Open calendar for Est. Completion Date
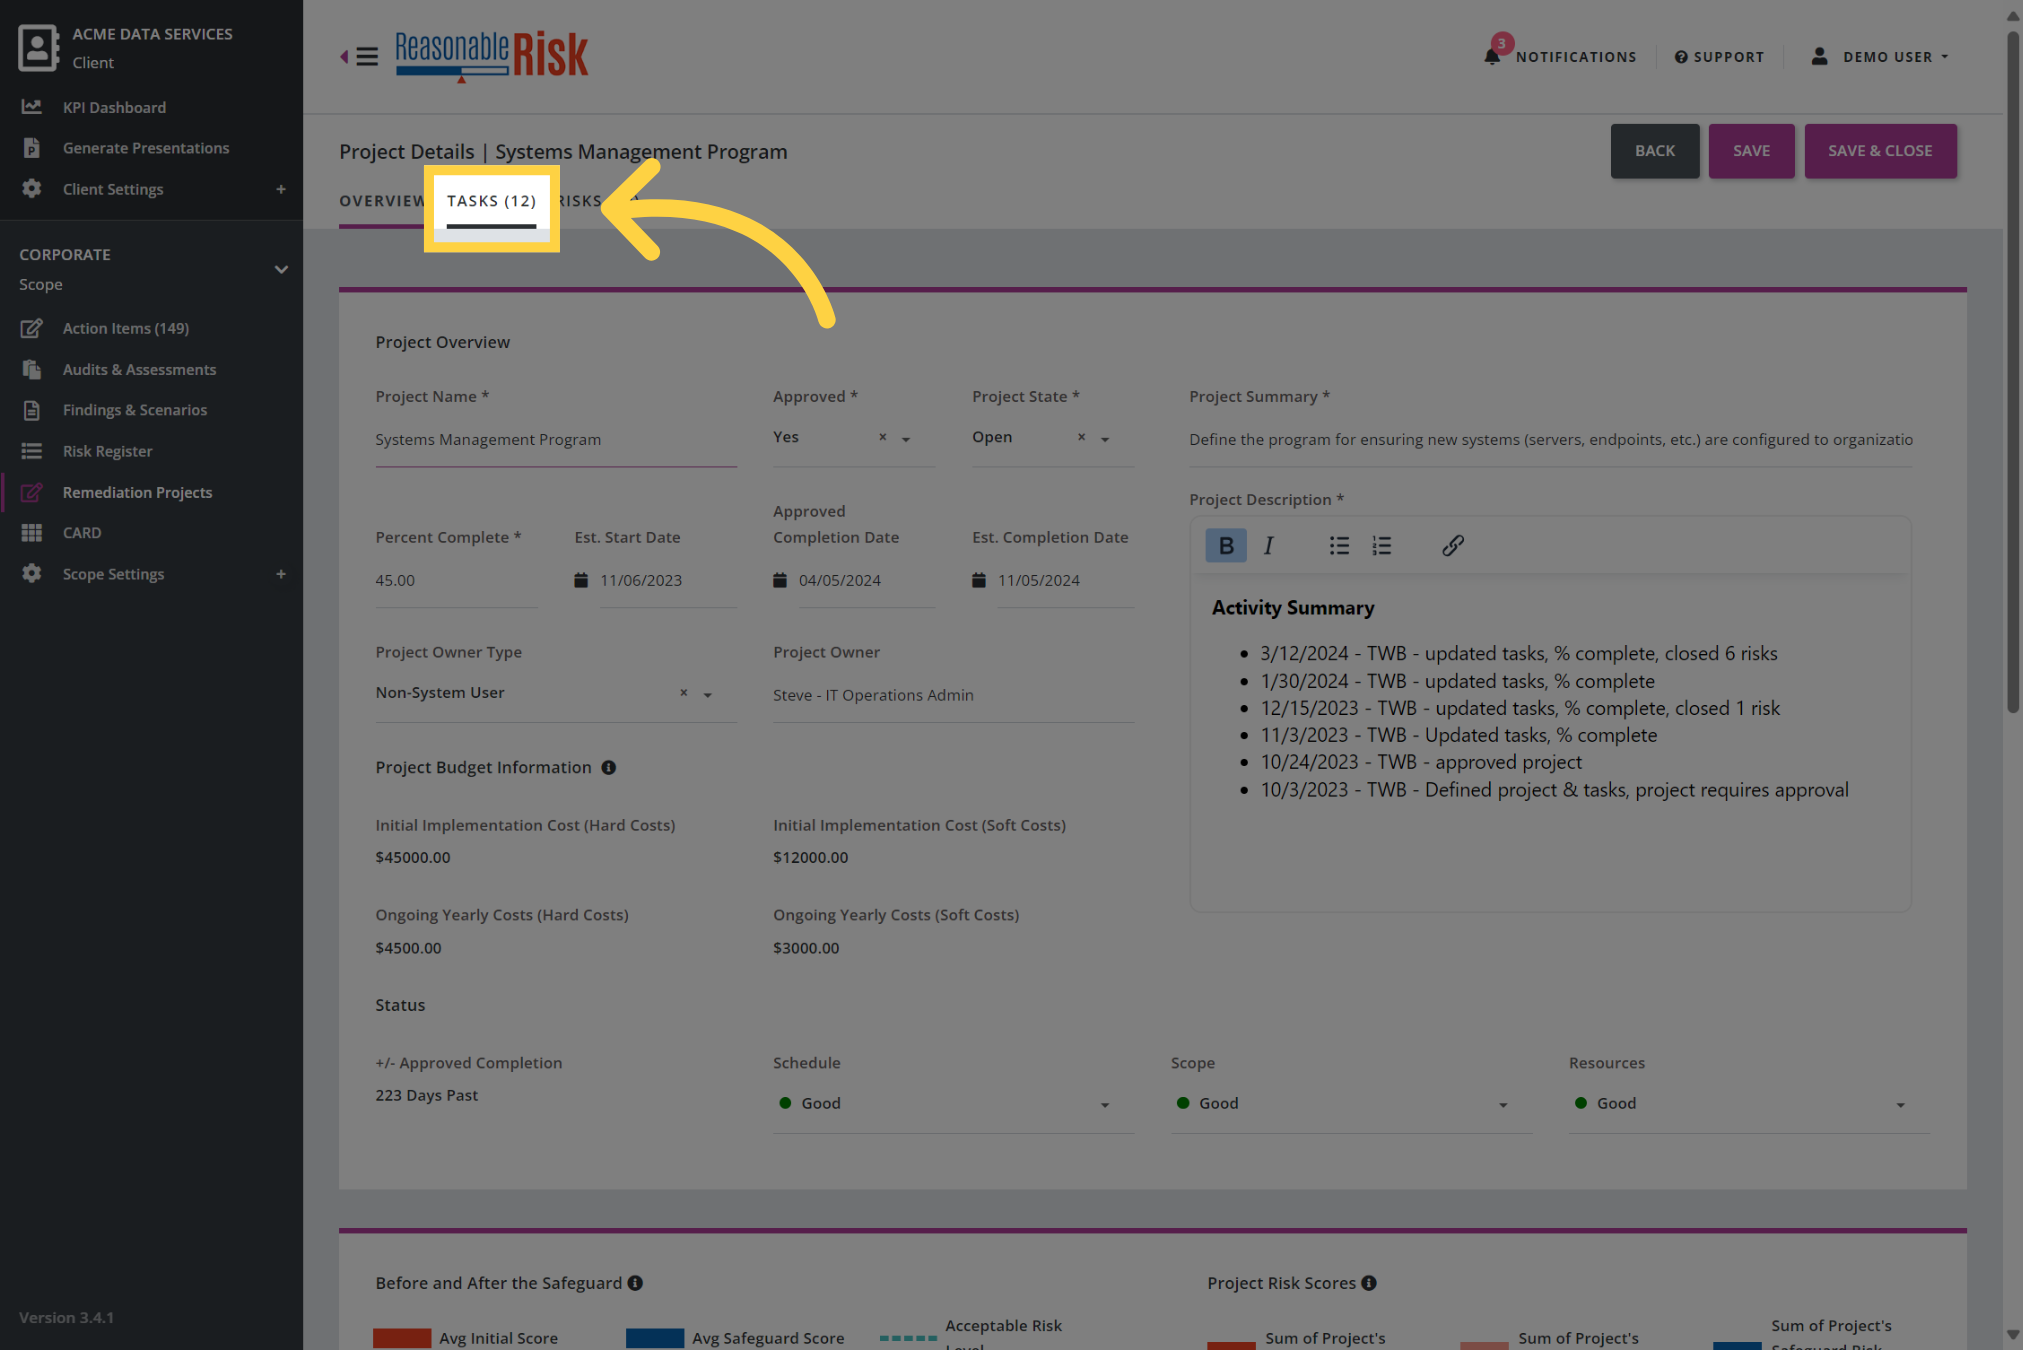This screenshot has height=1350, width=2023. pyautogui.click(x=979, y=580)
